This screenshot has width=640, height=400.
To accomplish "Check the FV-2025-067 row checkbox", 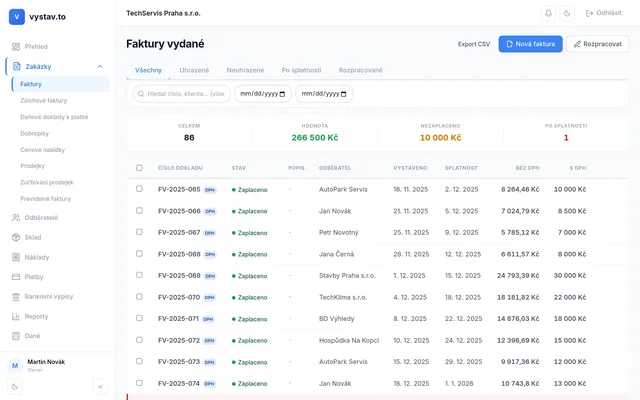I will [x=139, y=232].
